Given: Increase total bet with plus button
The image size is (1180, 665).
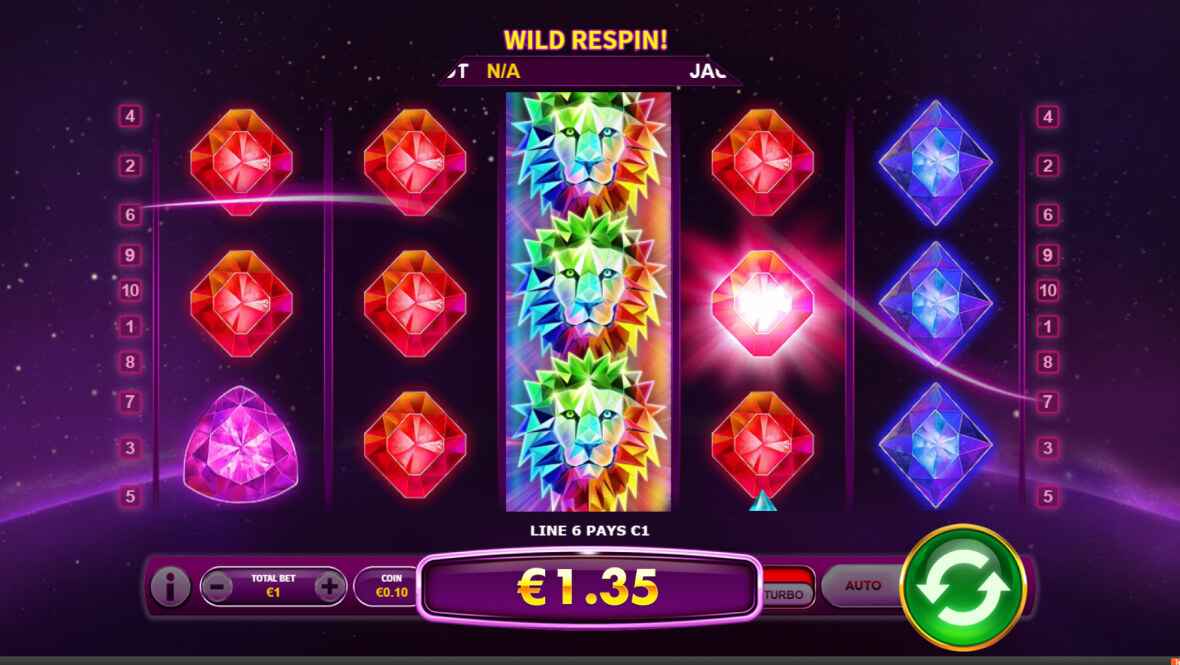Looking at the screenshot, I should [x=329, y=587].
